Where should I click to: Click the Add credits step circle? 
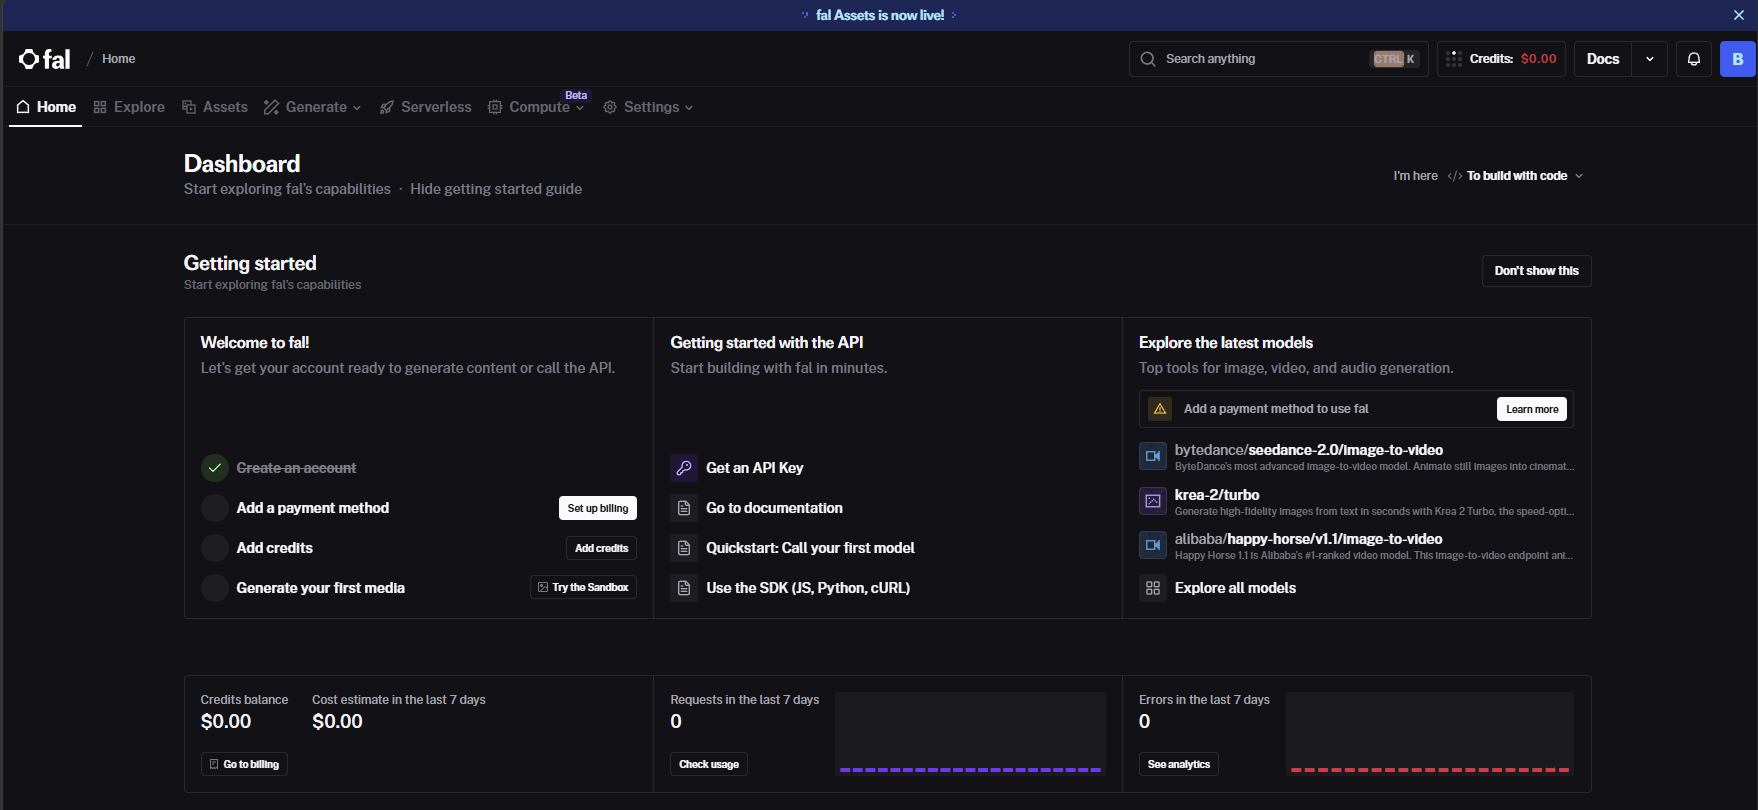[x=215, y=548]
